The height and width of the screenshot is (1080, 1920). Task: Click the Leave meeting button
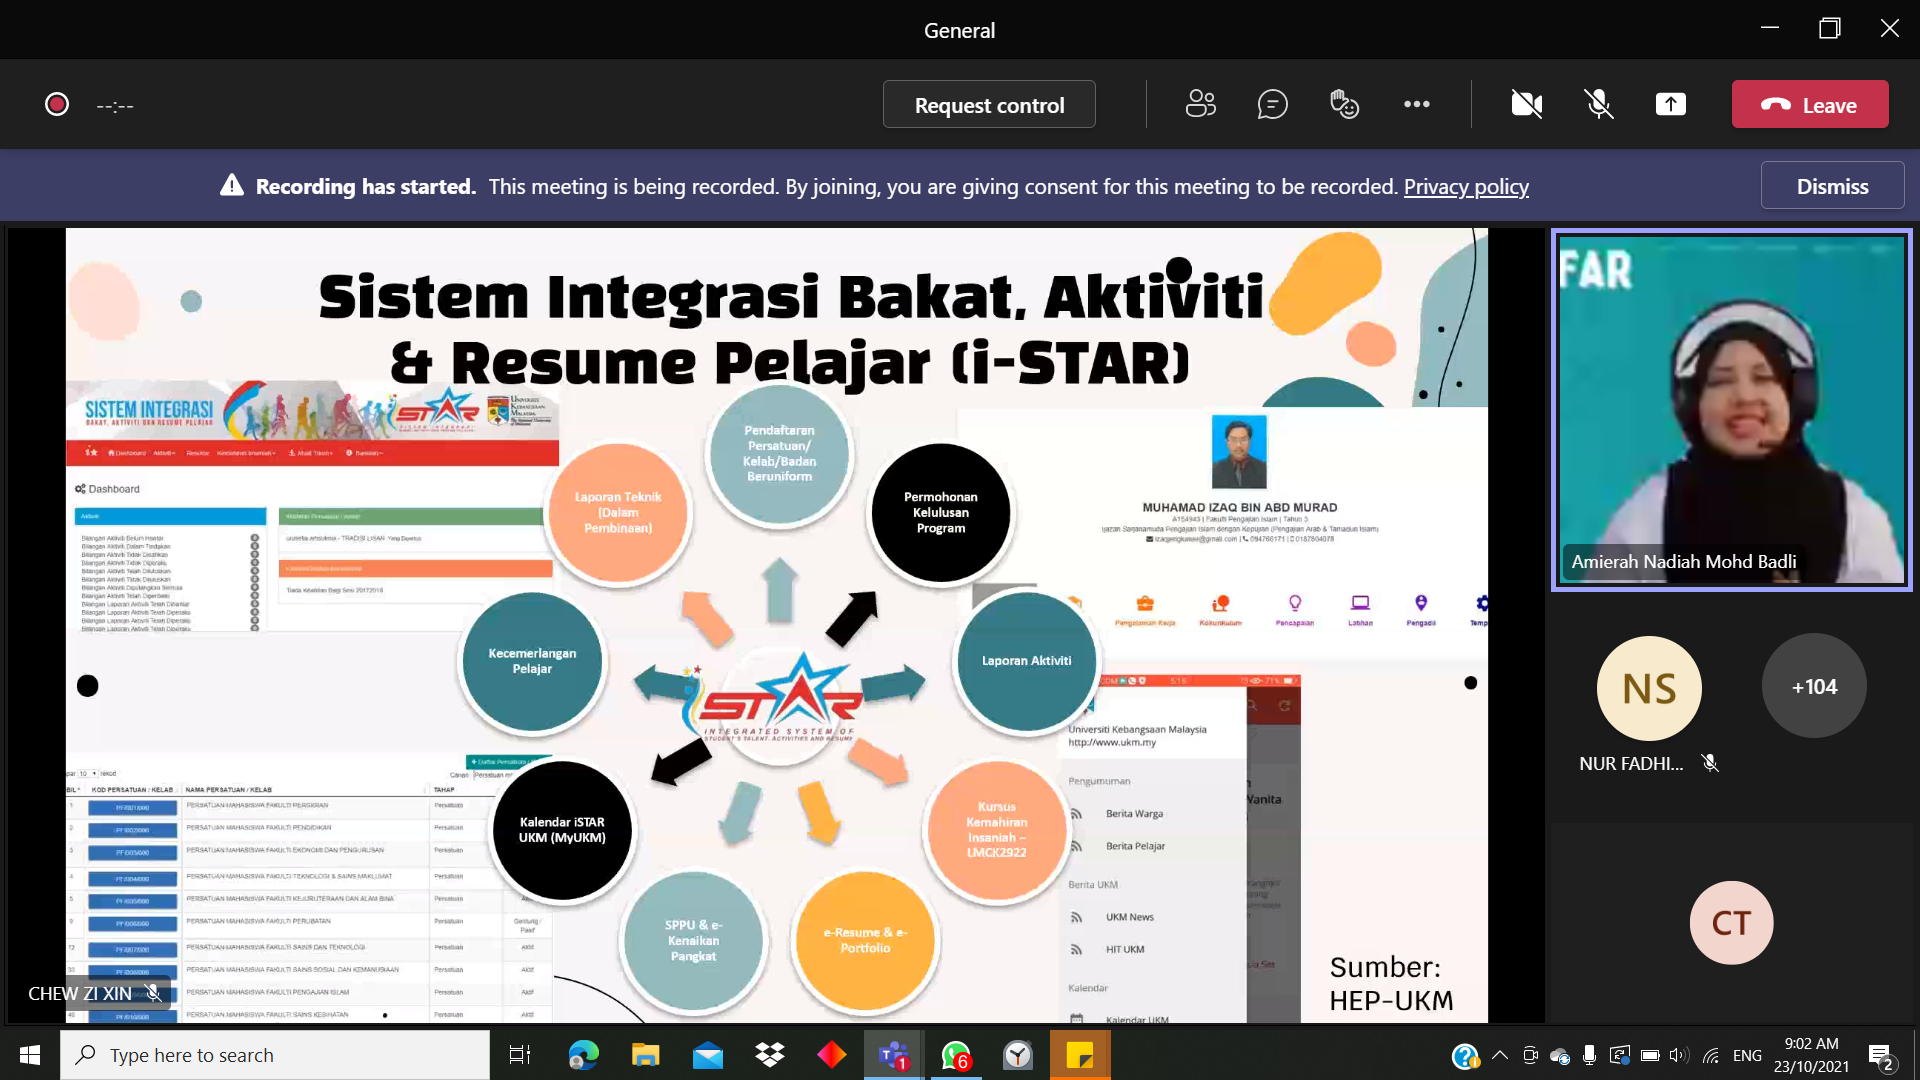coord(1809,105)
